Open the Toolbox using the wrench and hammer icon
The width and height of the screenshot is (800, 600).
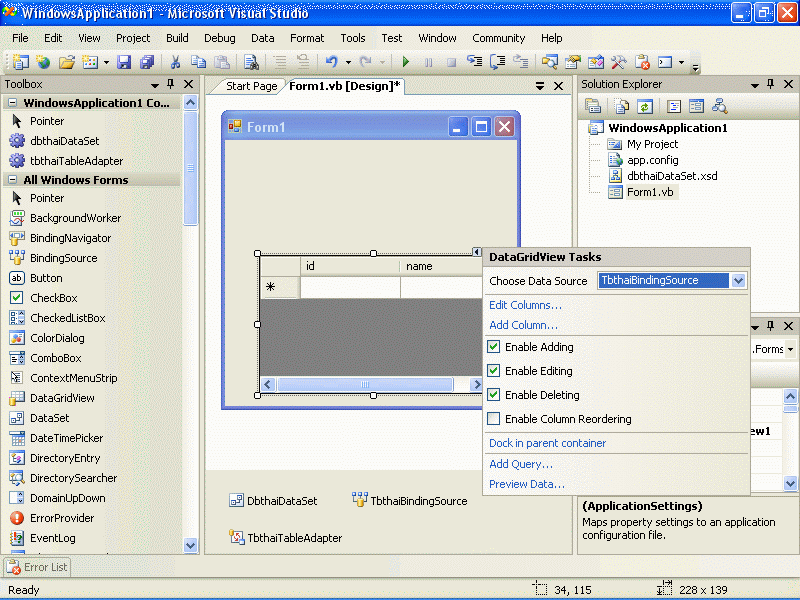coord(618,62)
